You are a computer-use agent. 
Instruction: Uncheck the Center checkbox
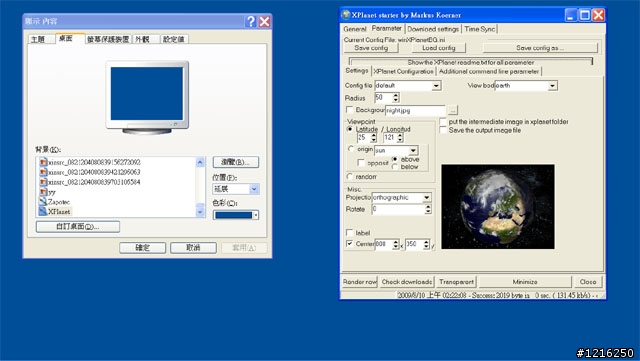349,243
